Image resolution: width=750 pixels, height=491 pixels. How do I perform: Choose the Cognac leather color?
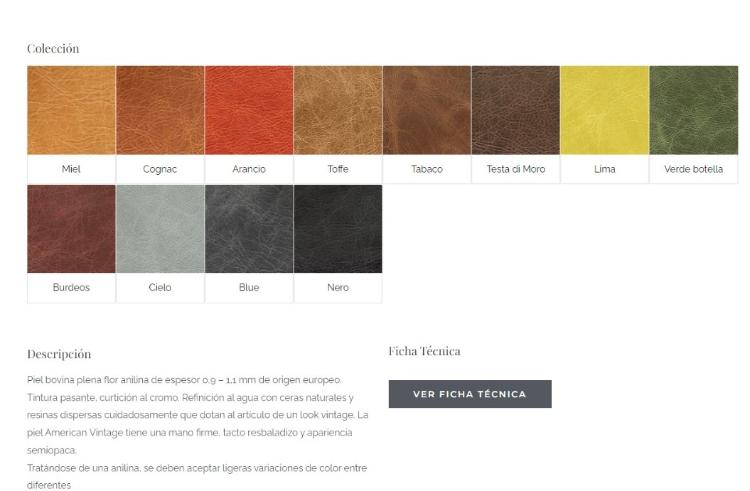[160, 110]
